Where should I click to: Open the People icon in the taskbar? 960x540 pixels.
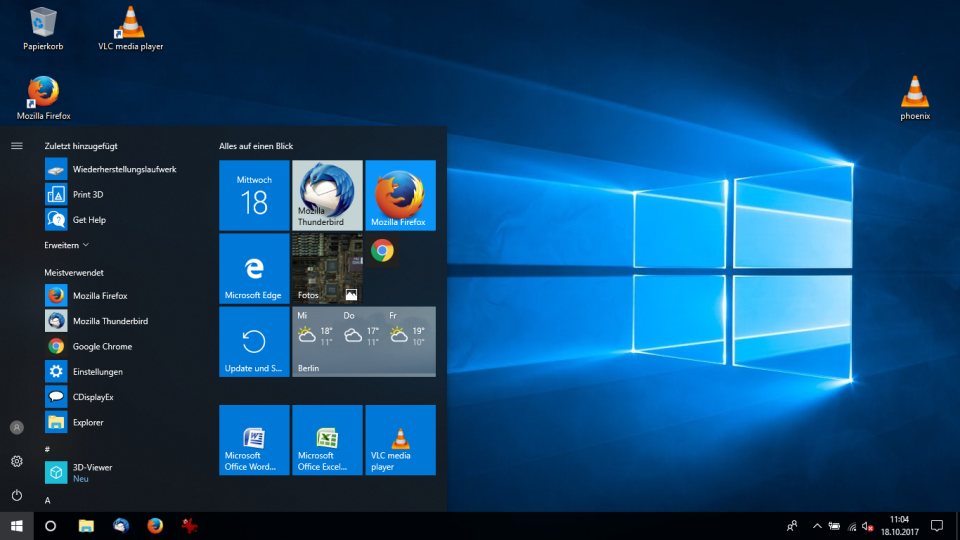(x=792, y=526)
